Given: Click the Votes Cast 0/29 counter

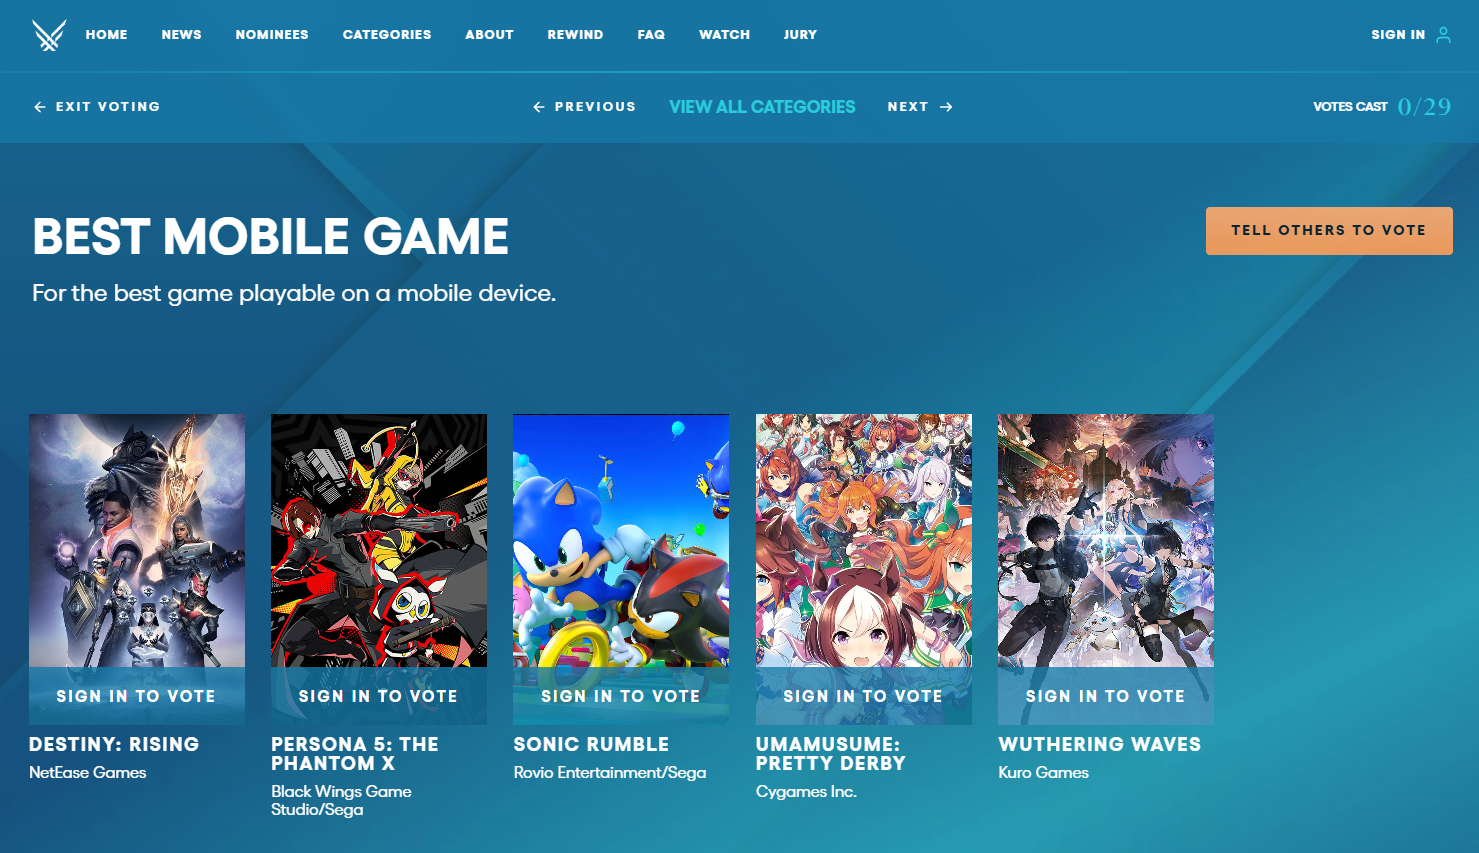Looking at the screenshot, I should point(1423,107).
